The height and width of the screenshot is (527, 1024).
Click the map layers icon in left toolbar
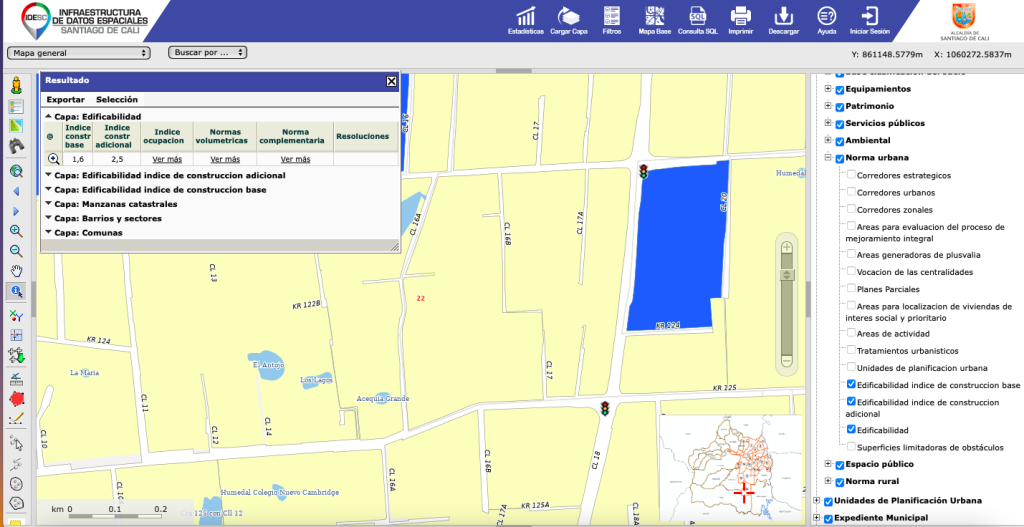click(16, 127)
